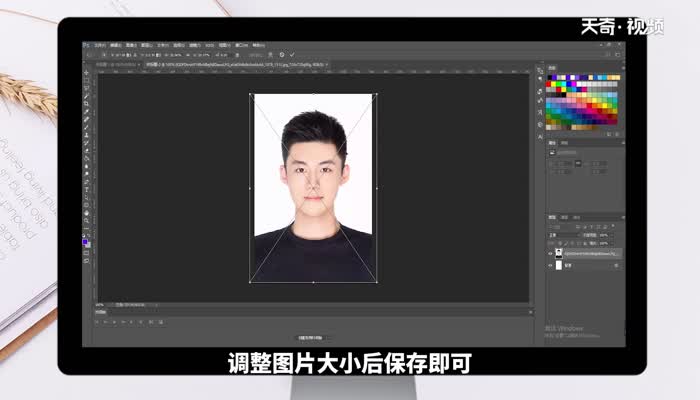Open the Adjustments tab beside Properties
Viewport: 700px width, 400px height.
pyautogui.click(x=564, y=143)
